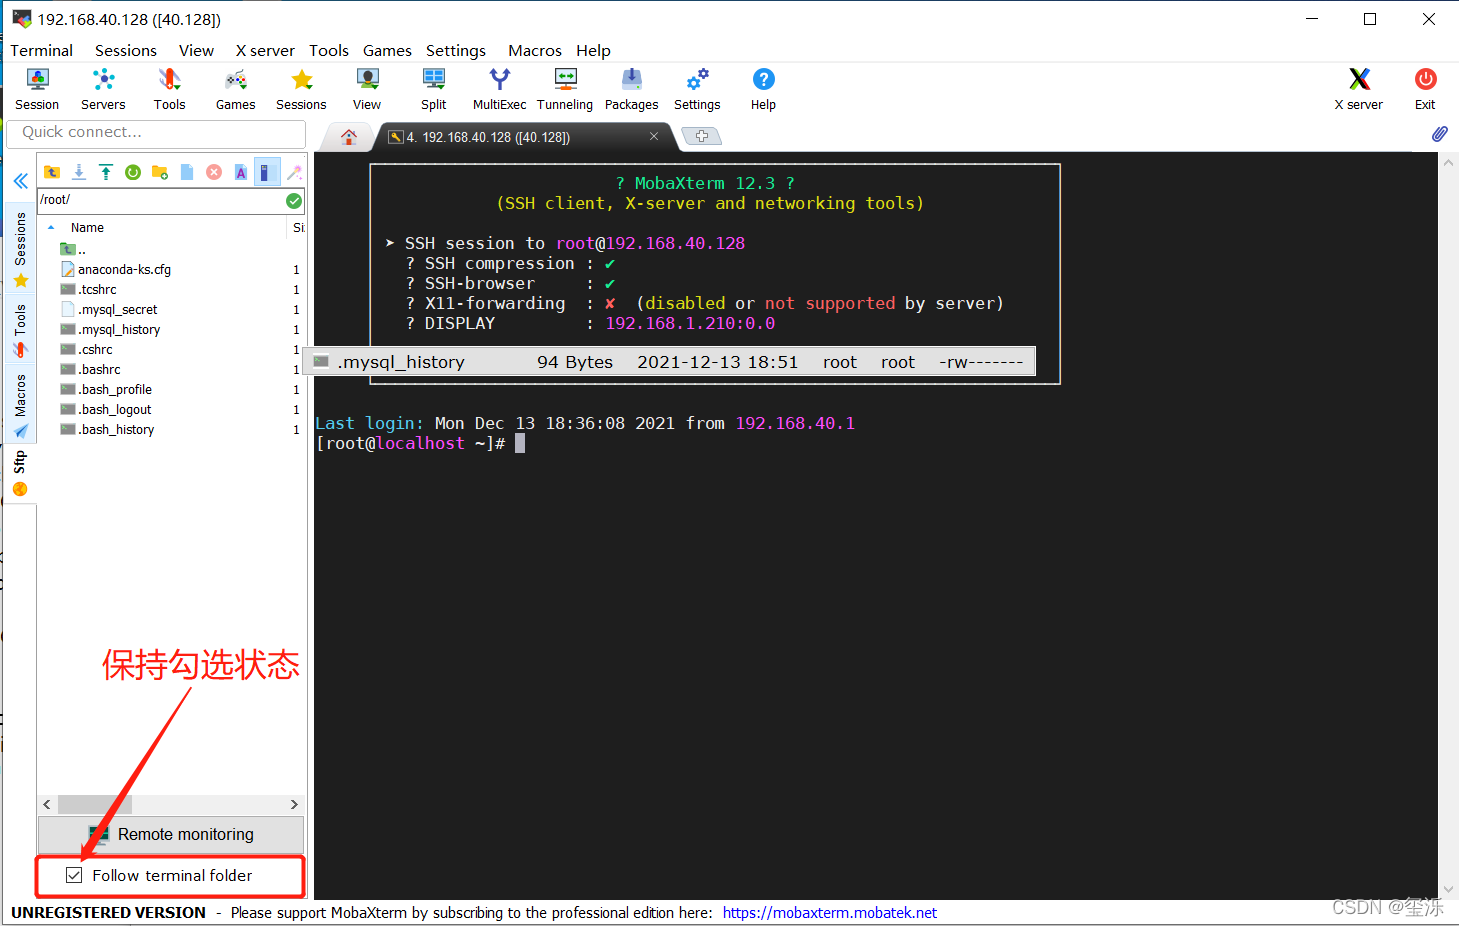Open the Servers toolbar icon
The height and width of the screenshot is (926, 1459).
coord(103,89)
